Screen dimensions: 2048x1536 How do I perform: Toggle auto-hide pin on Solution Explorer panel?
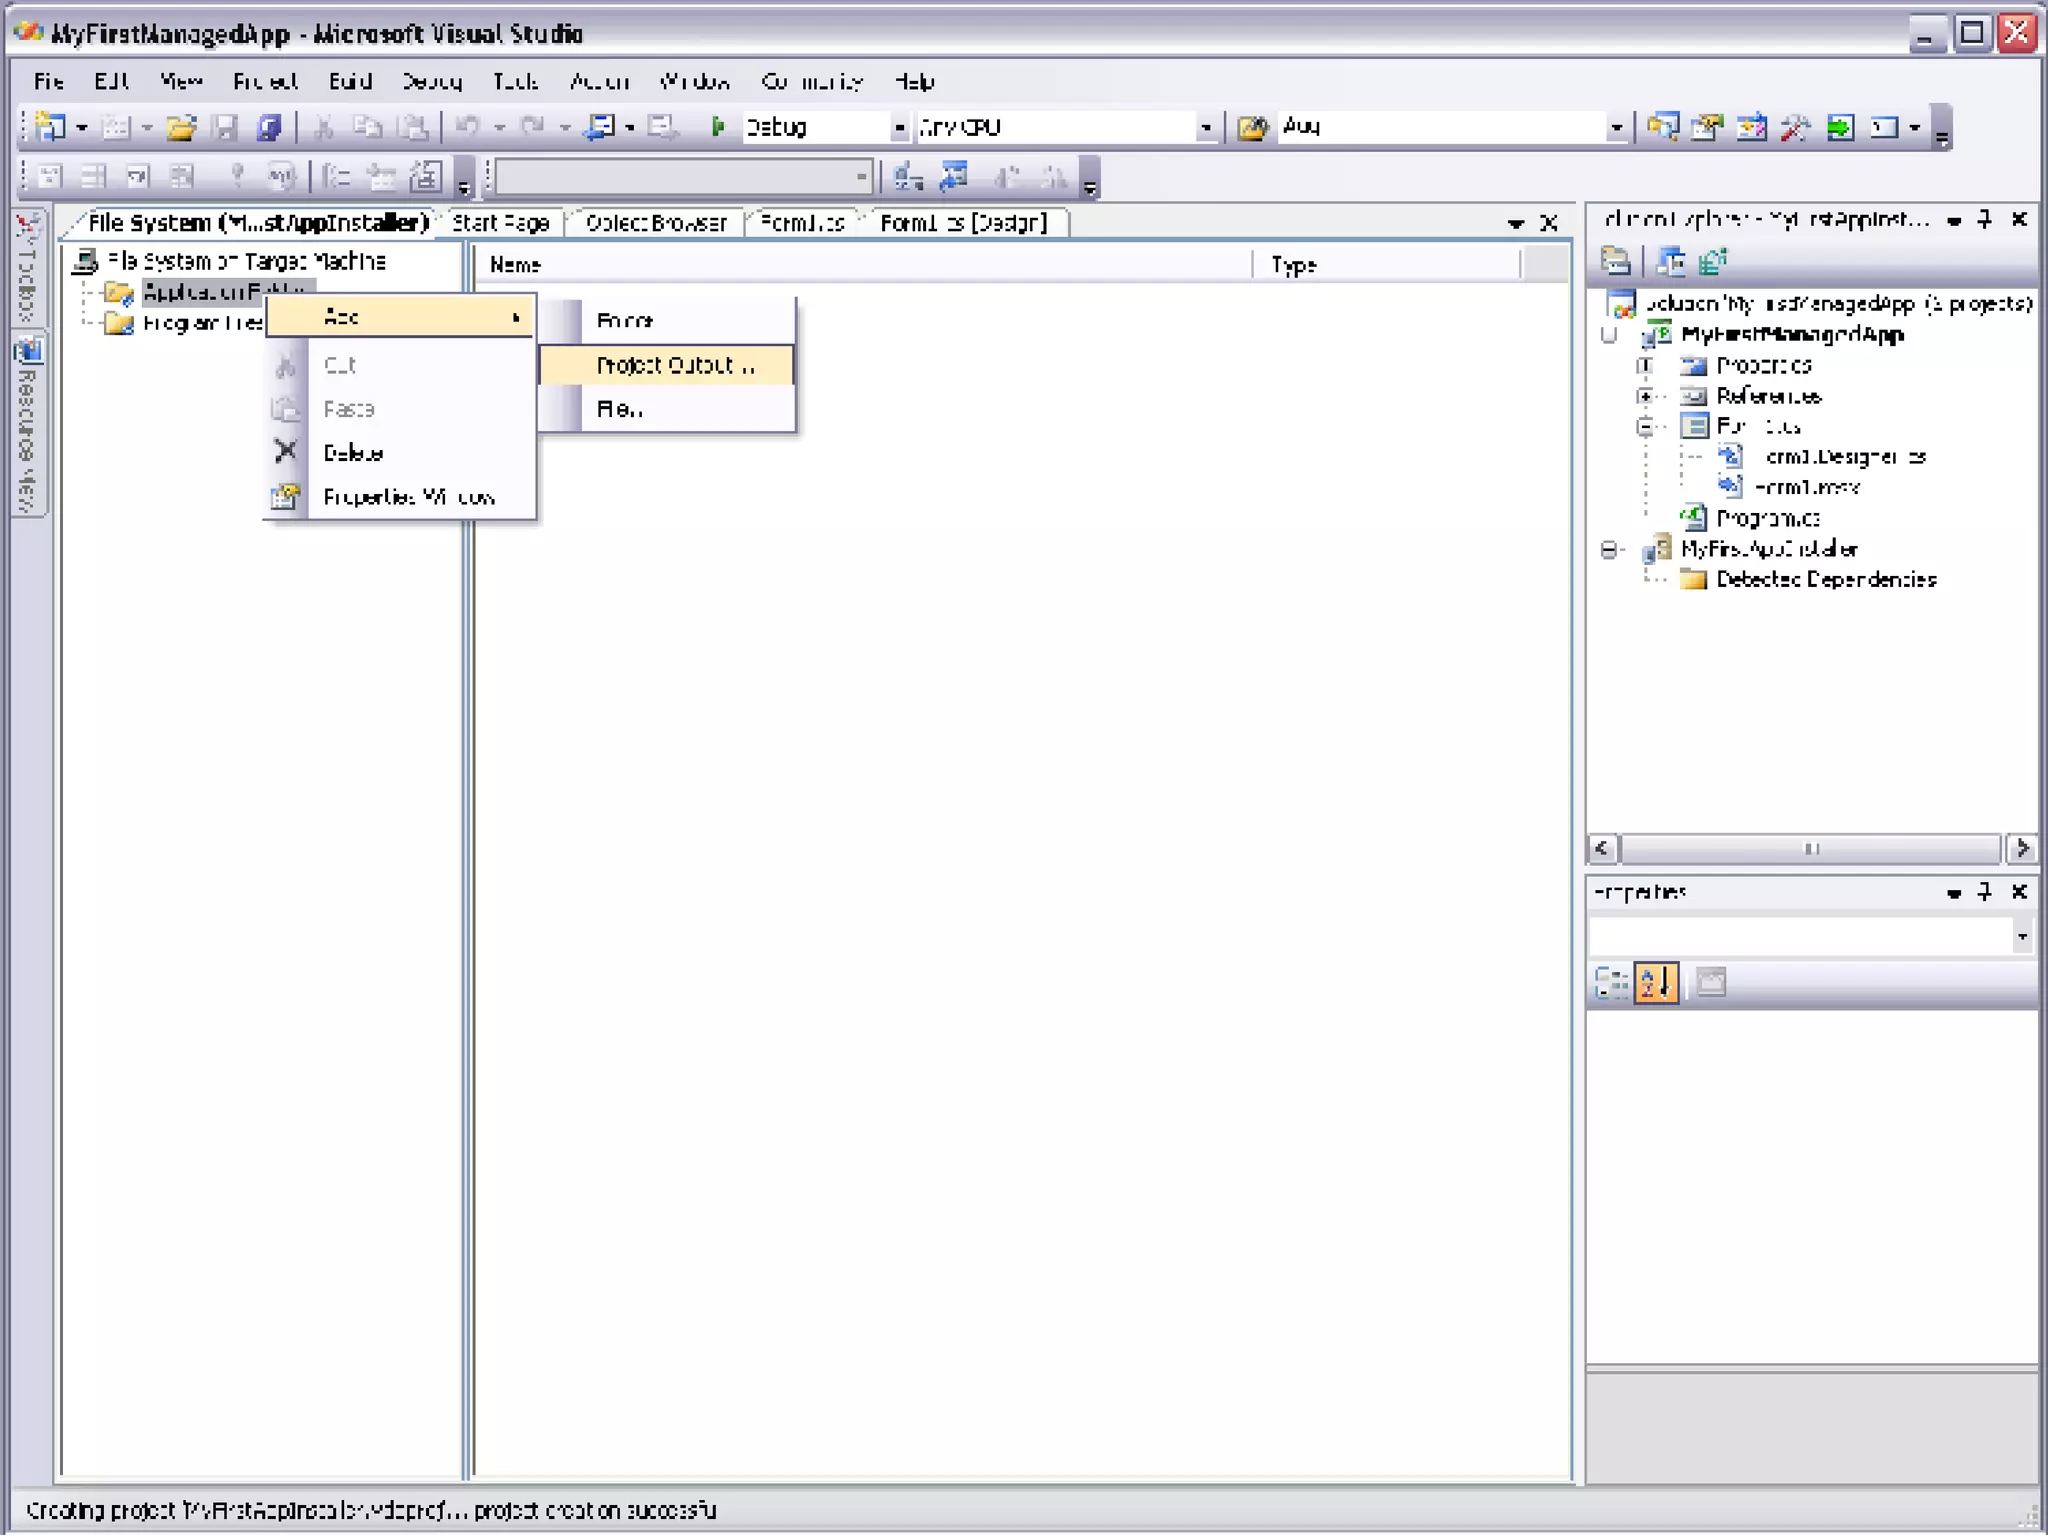pos(1986,219)
